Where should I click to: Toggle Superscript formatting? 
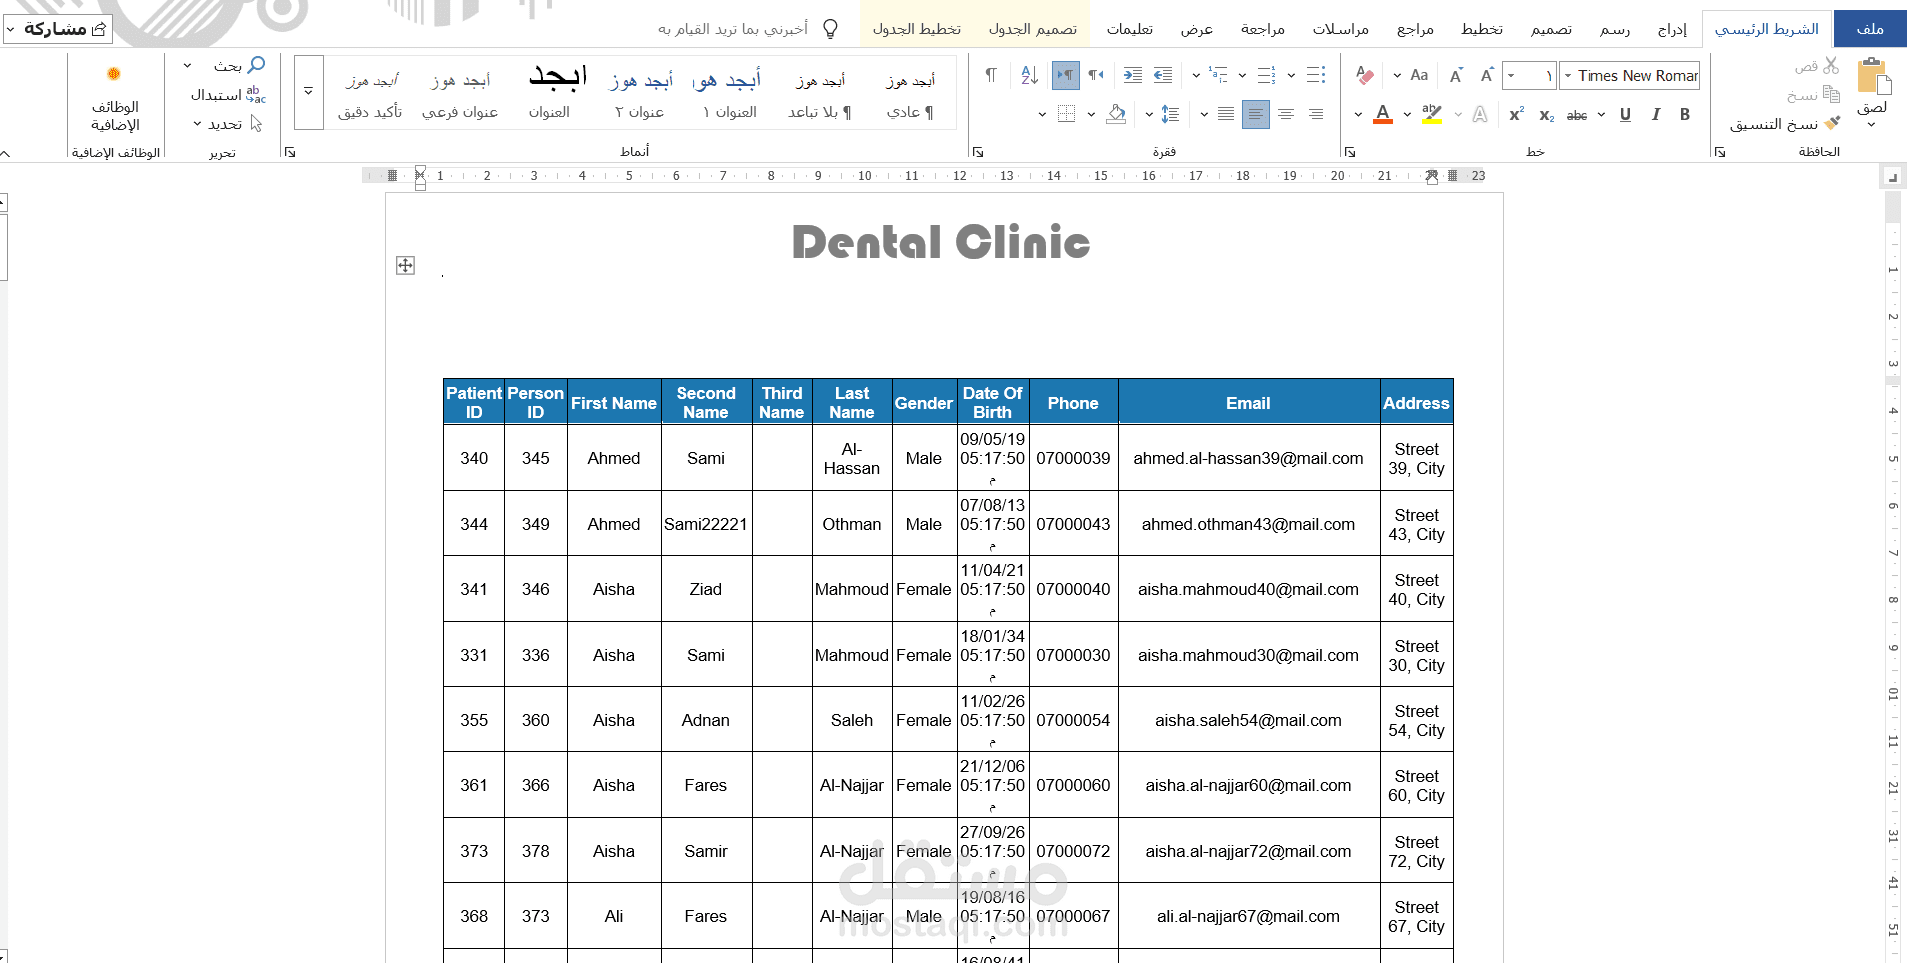click(x=1517, y=114)
